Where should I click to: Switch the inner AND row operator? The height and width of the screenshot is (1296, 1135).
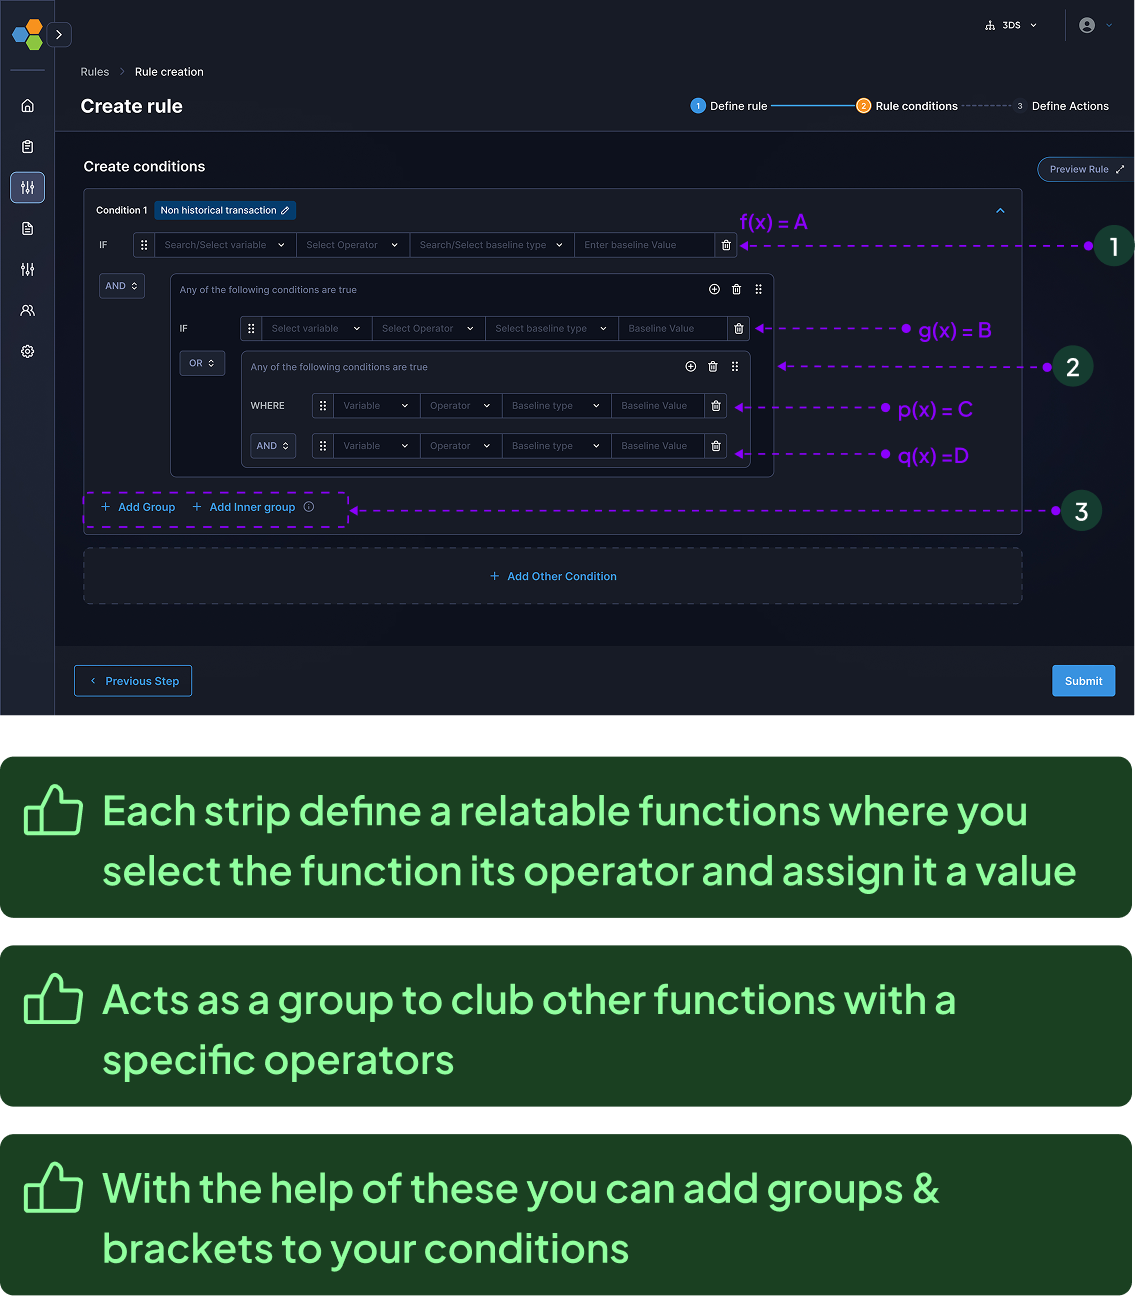tap(272, 446)
